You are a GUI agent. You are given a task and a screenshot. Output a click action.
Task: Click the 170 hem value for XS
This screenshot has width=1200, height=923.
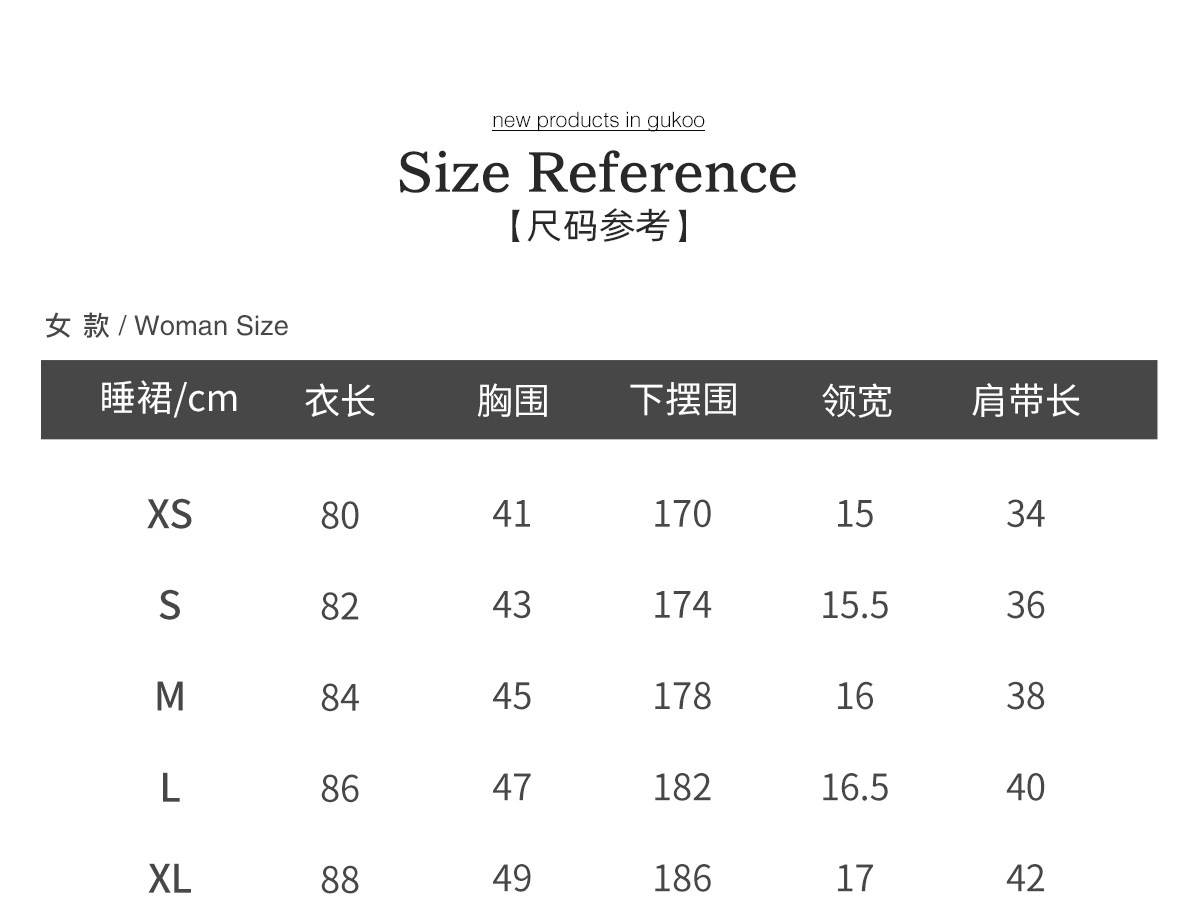point(682,514)
